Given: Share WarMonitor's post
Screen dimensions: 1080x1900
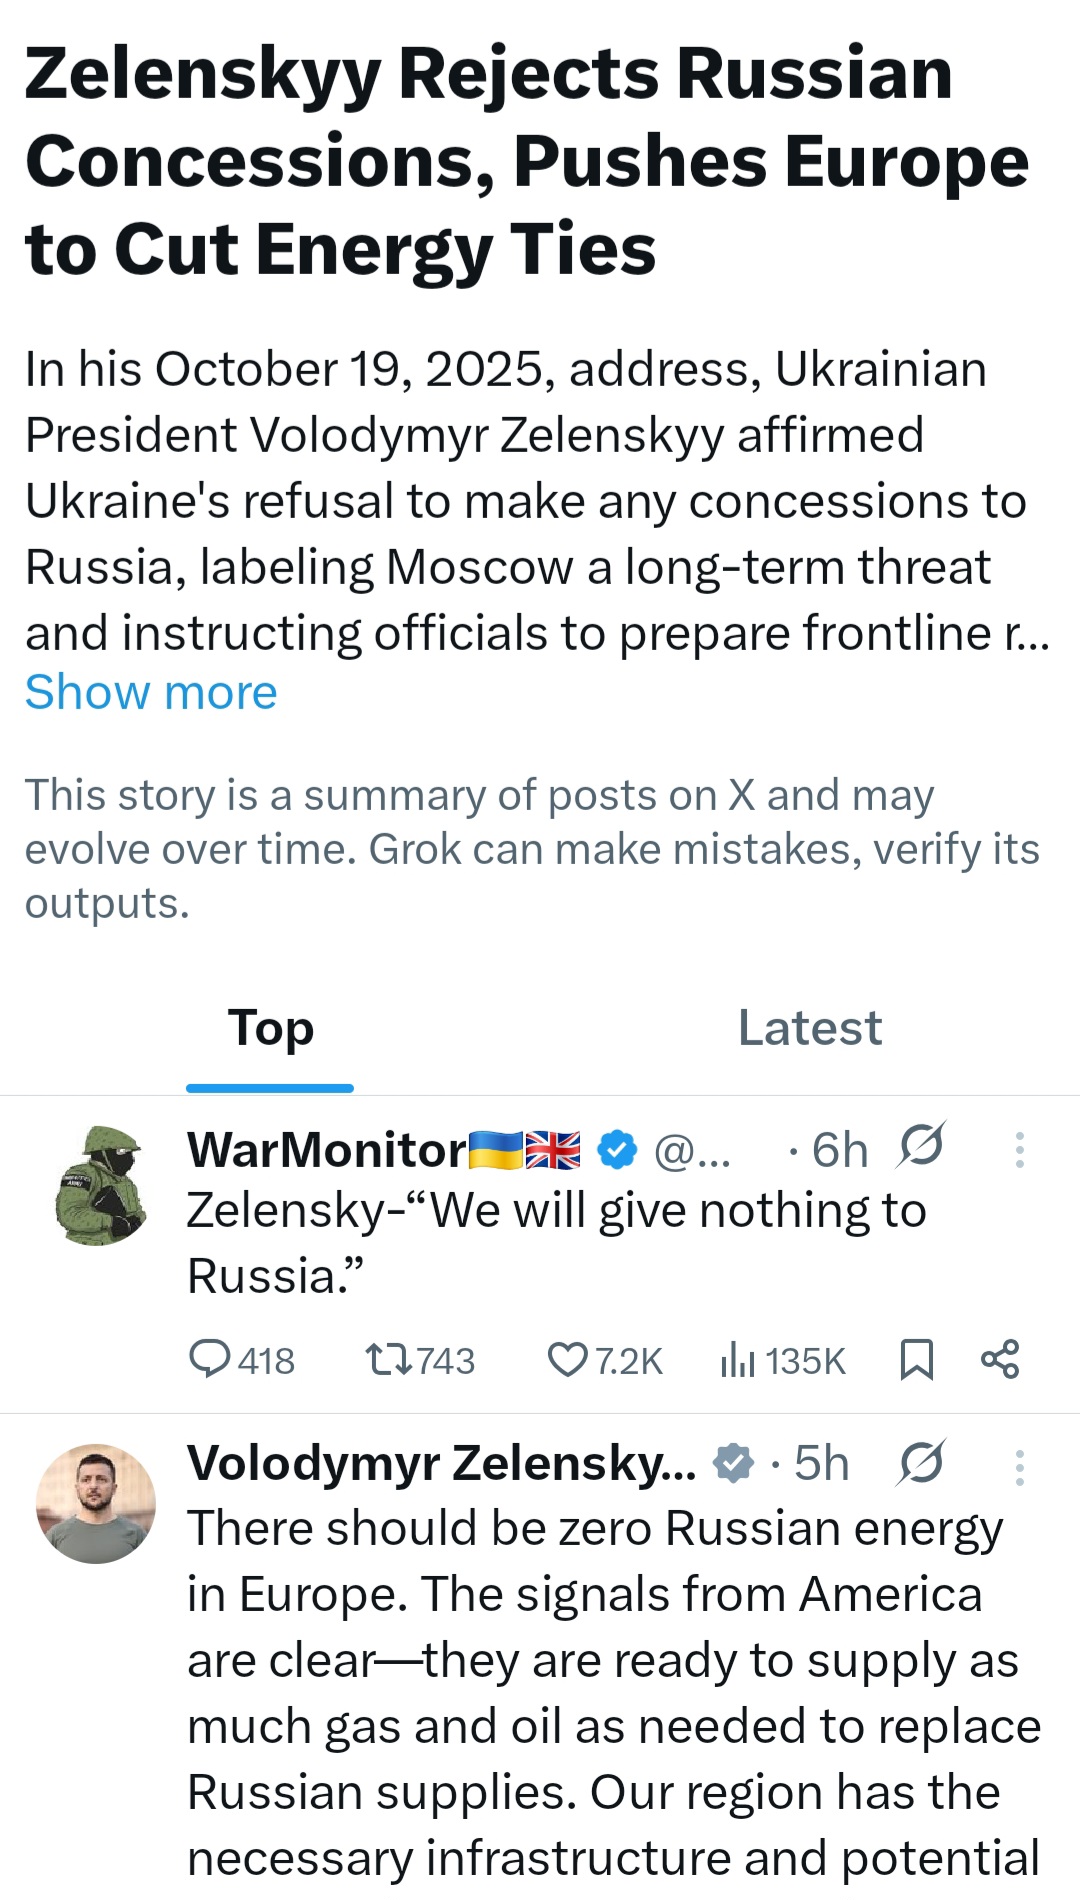Looking at the screenshot, I should point(1000,1360).
